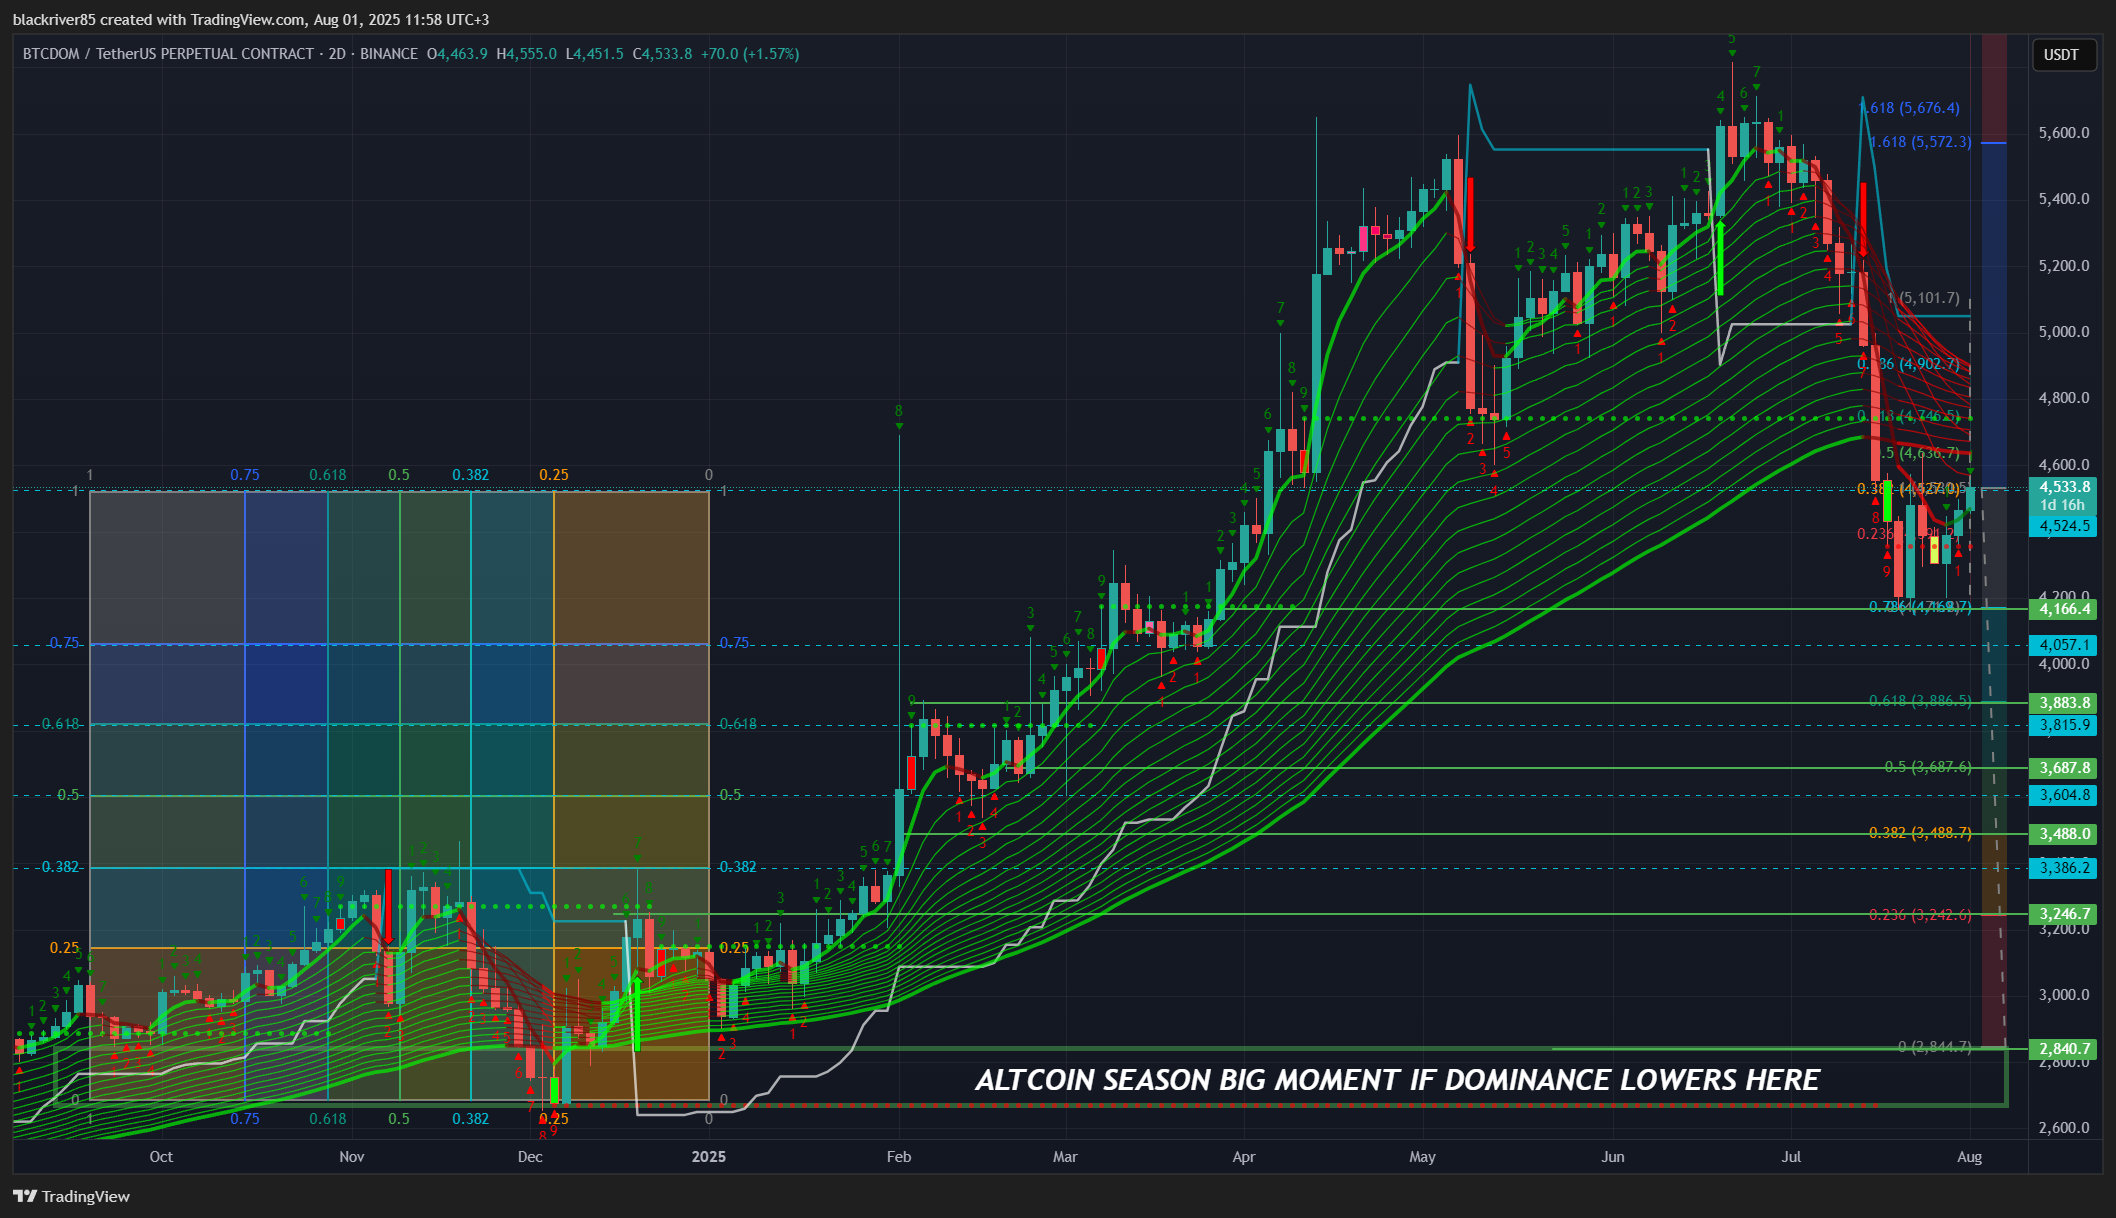Image resolution: width=2116 pixels, height=1218 pixels.
Task: Click the cyan price label 4,524.5
Action: click(2062, 526)
